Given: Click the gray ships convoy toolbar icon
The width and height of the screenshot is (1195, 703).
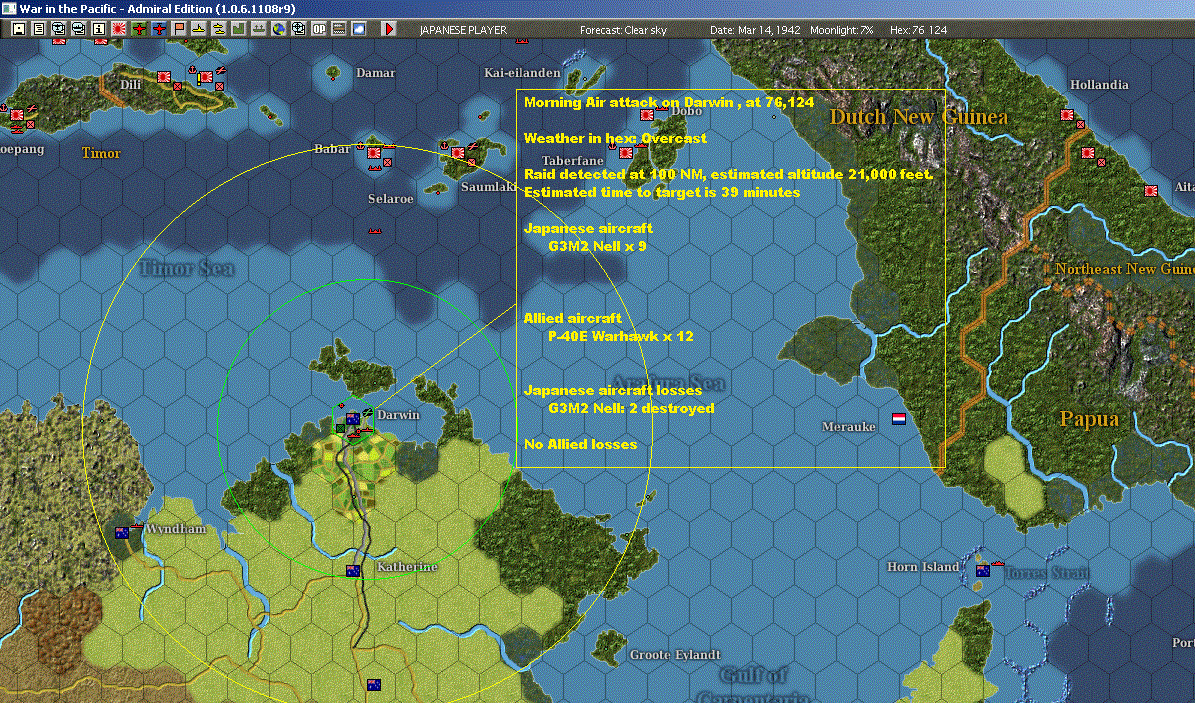Looking at the screenshot, I should point(258,29).
